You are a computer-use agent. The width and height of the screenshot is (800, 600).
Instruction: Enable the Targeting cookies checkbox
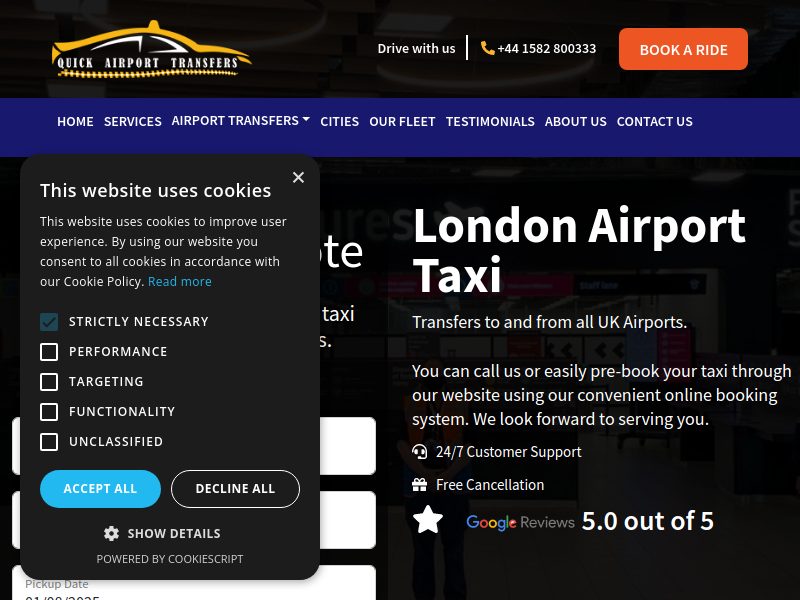point(49,382)
